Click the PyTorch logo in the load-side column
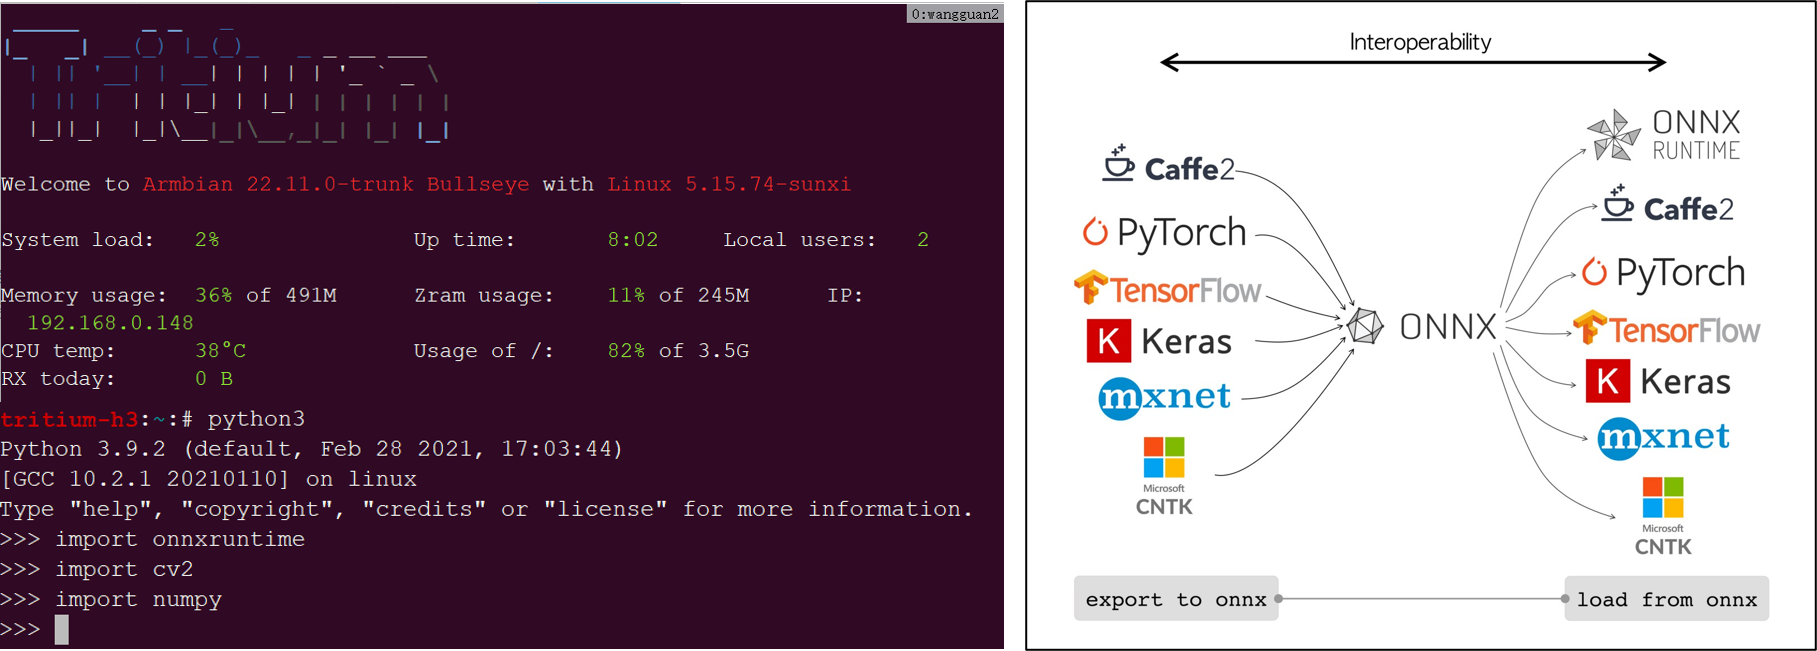1817x651 pixels. (x=1663, y=272)
